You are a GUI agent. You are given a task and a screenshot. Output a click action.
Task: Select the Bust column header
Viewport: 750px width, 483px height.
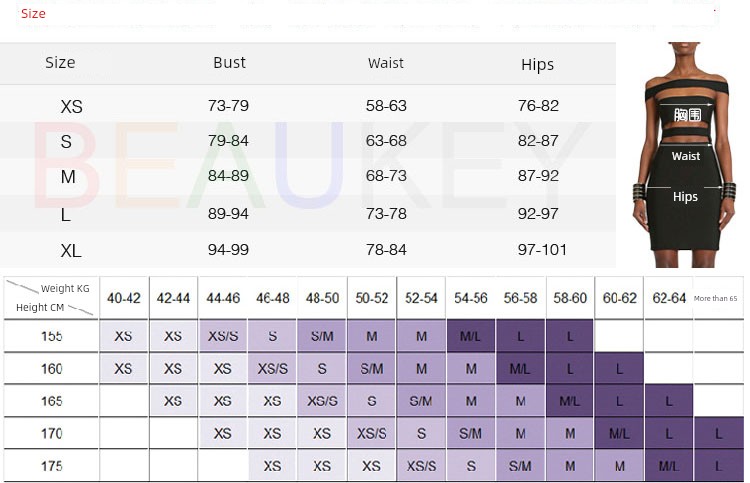coord(229,63)
